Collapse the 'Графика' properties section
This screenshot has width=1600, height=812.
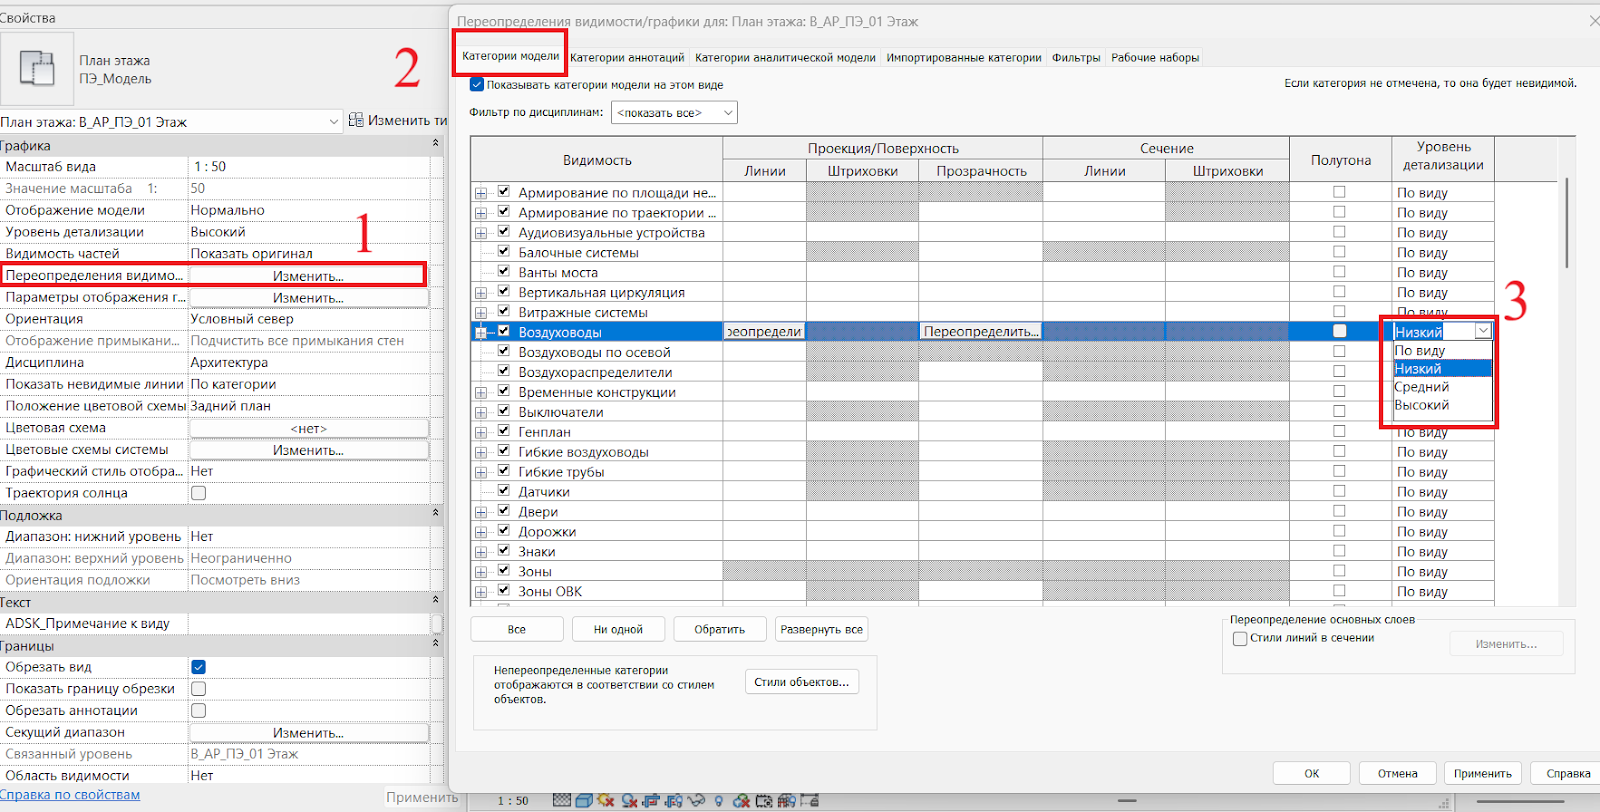pyautogui.click(x=435, y=145)
